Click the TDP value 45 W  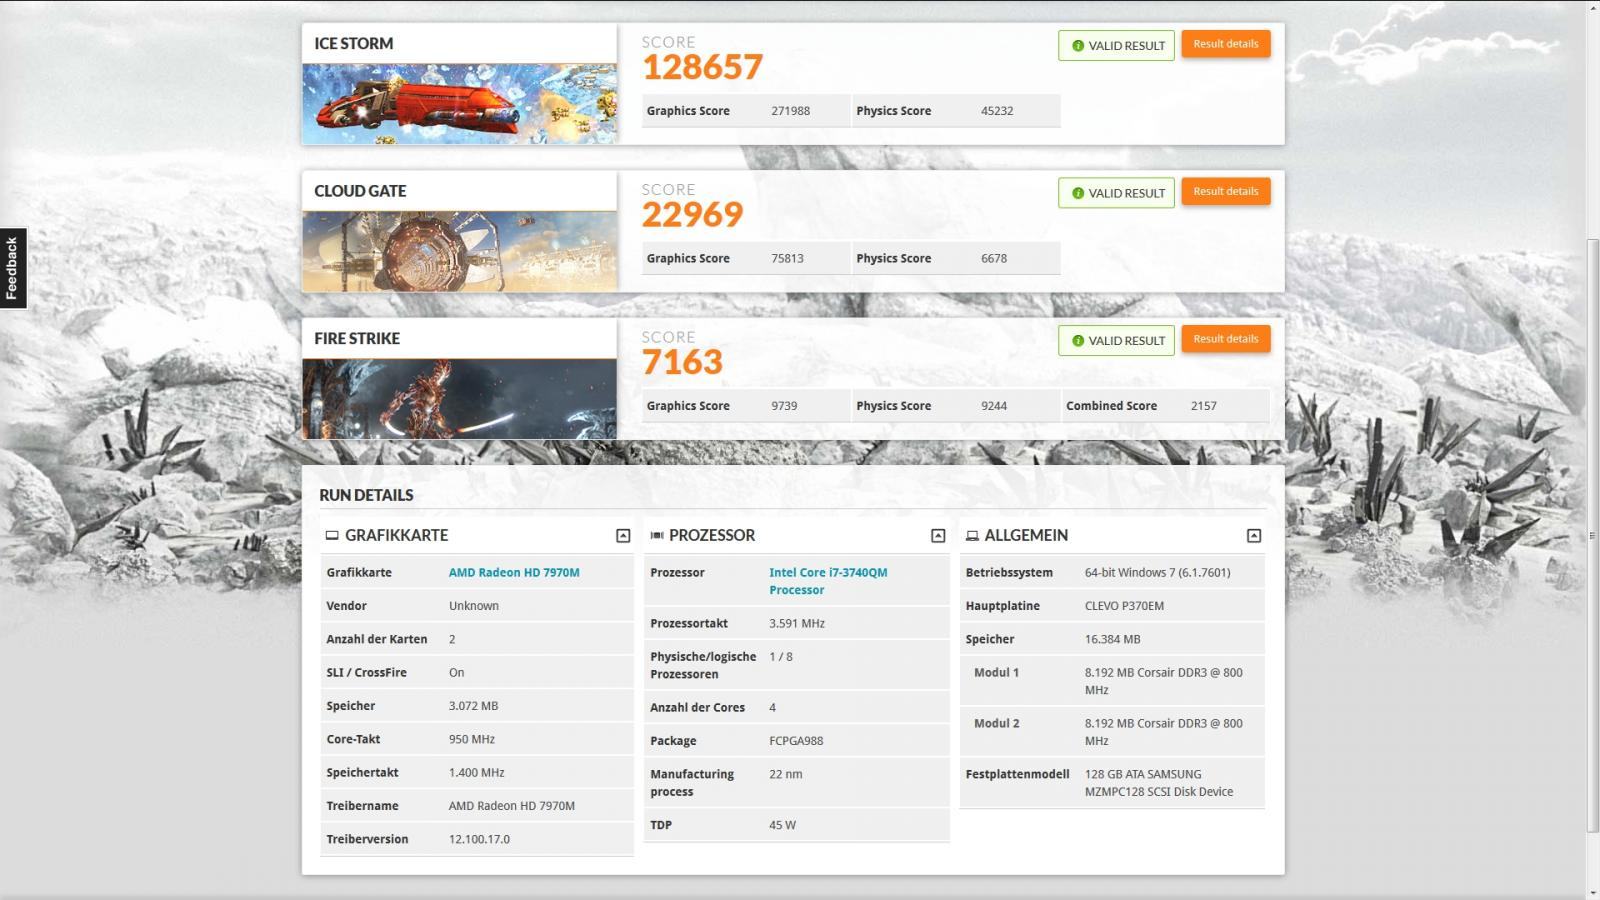click(x=783, y=825)
